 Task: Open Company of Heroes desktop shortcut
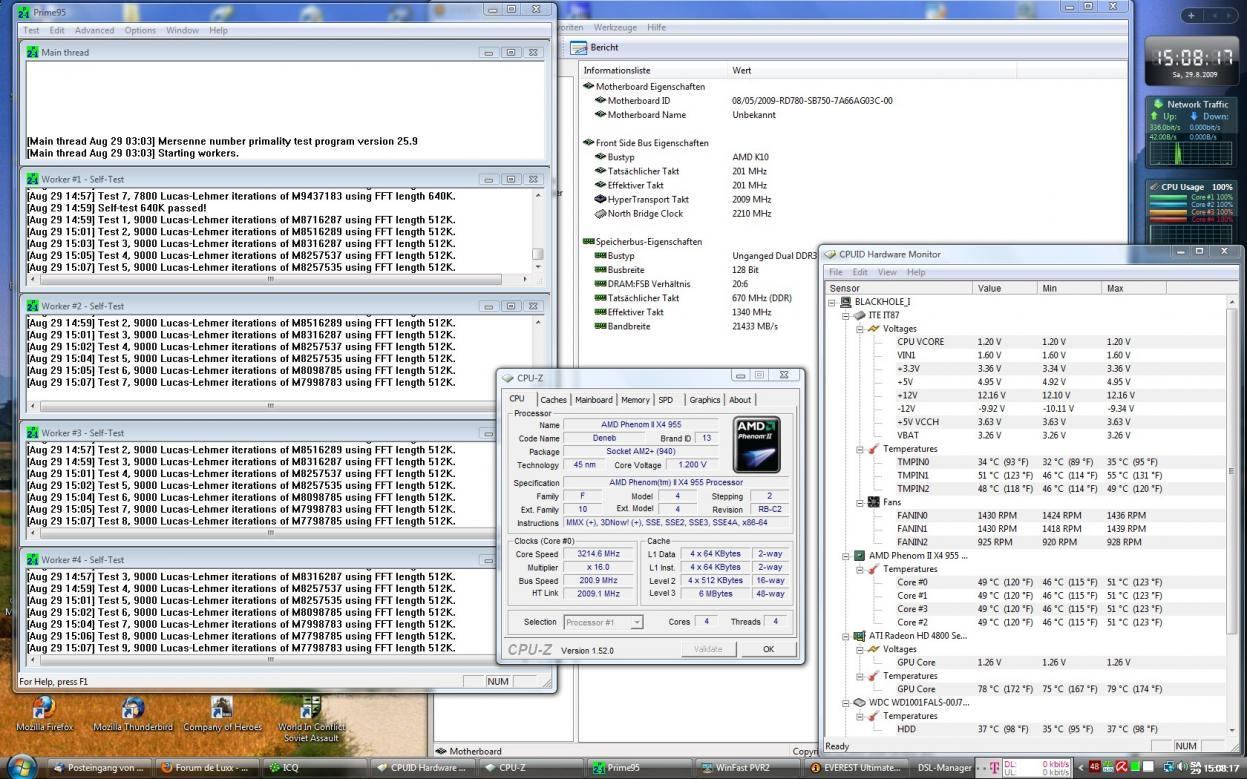pyautogui.click(x=222, y=714)
